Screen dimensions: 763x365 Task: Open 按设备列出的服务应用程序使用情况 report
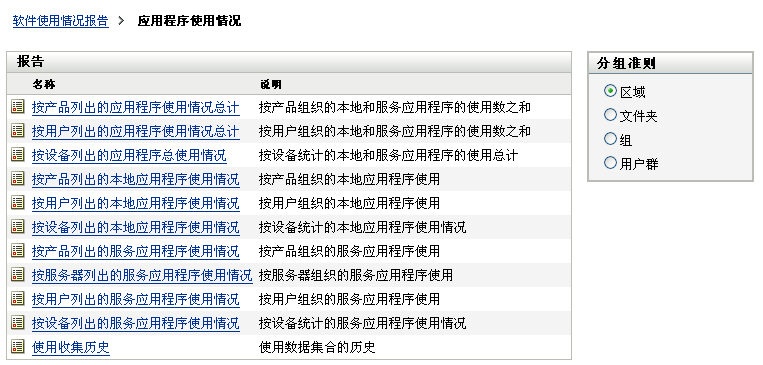(136, 323)
